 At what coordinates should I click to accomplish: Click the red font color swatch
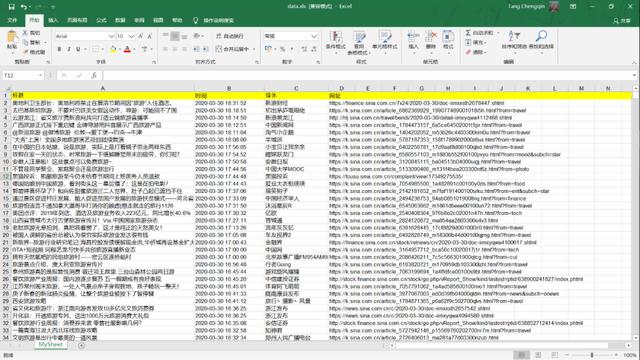coord(127,49)
